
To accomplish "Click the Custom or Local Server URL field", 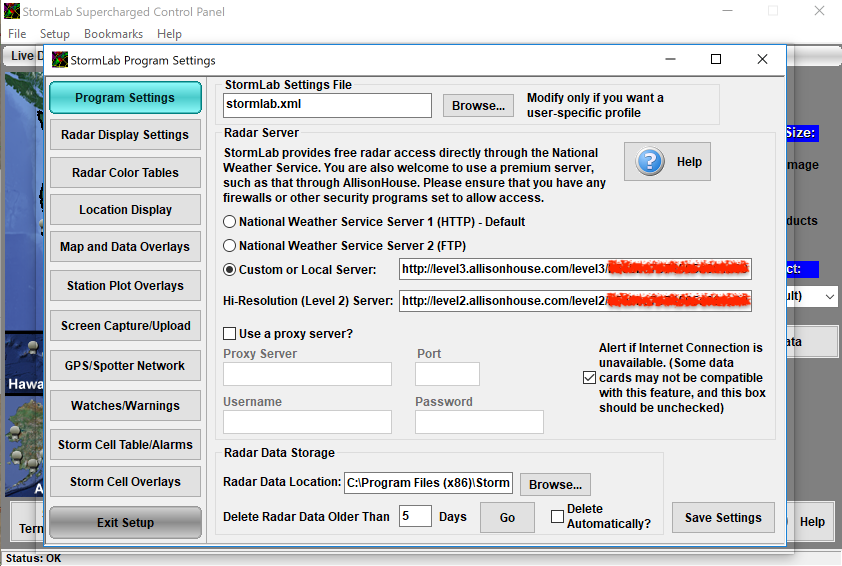I will [575, 269].
